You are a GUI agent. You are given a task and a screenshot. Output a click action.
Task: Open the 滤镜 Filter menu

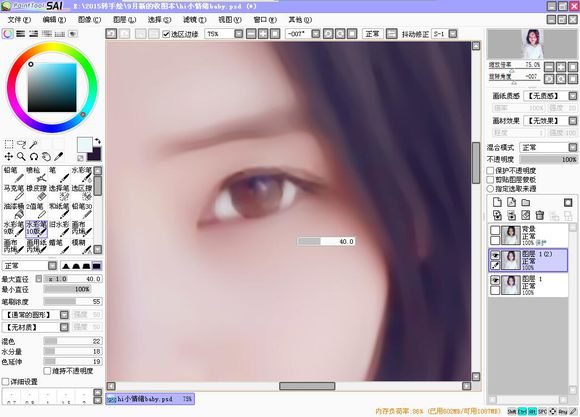pyautogui.click(x=195, y=20)
